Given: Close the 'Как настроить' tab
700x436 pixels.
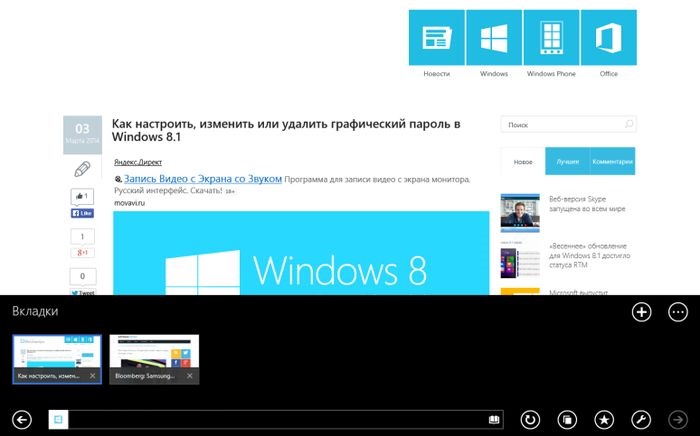Looking at the screenshot, I should pos(92,376).
